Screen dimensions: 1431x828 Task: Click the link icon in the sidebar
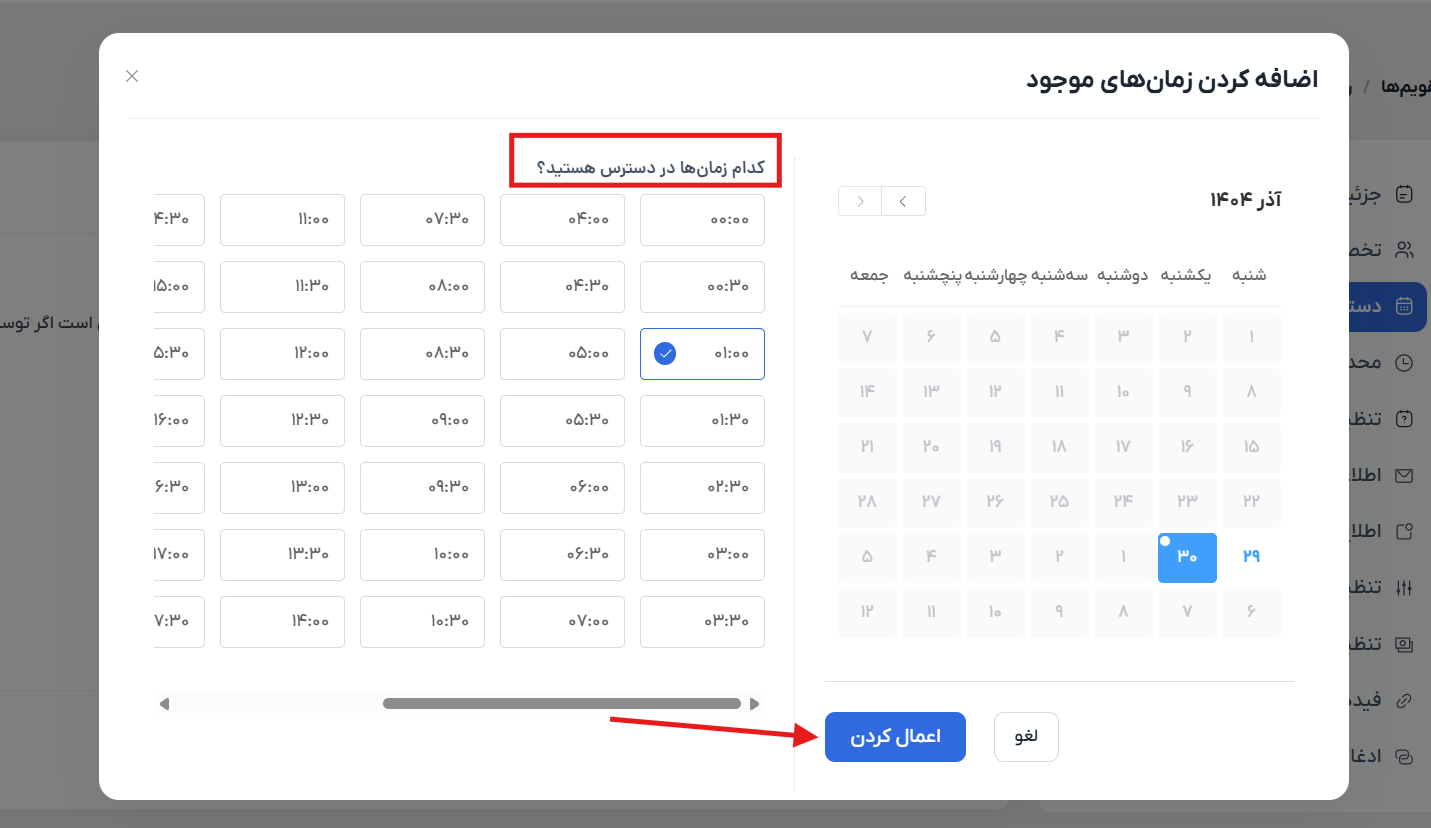(1404, 700)
